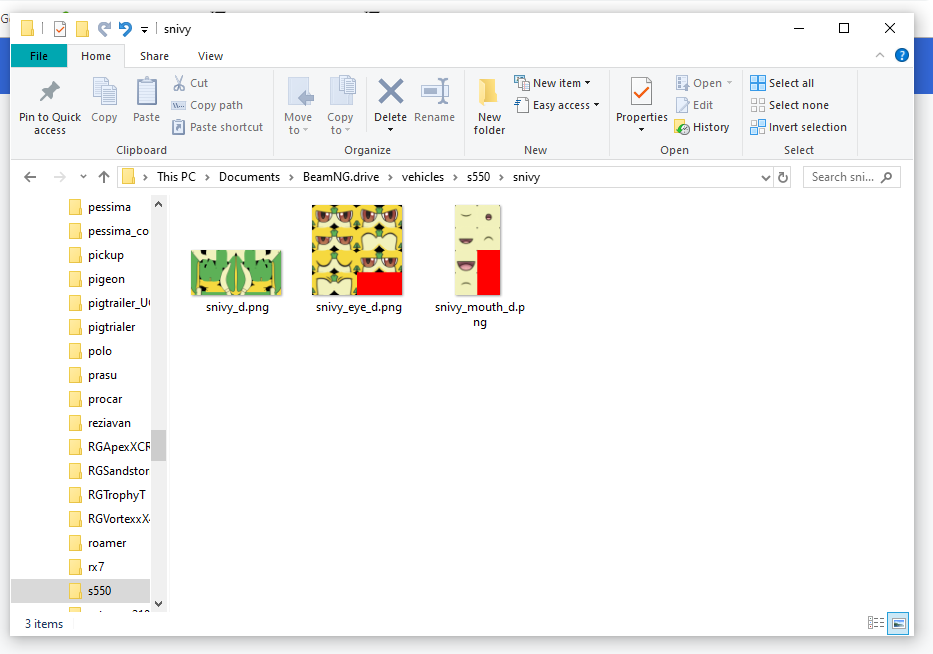This screenshot has height=654, width=933.
Task: Click the Open command in ribbon
Action: [x=703, y=83]
